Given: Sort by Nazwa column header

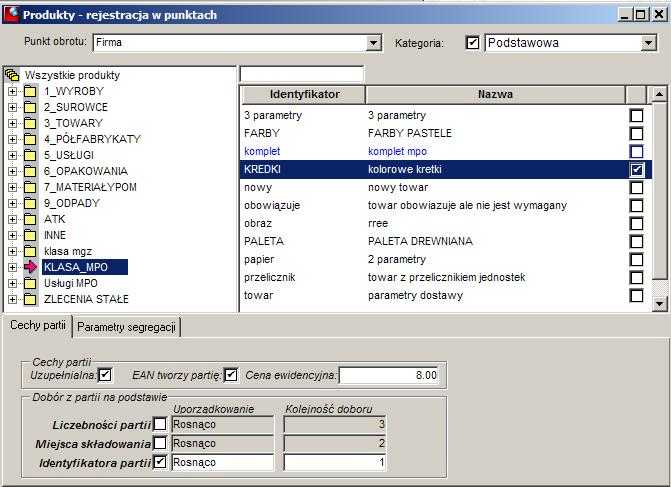Looking at the screenshot, I should [x=495, y=95].
